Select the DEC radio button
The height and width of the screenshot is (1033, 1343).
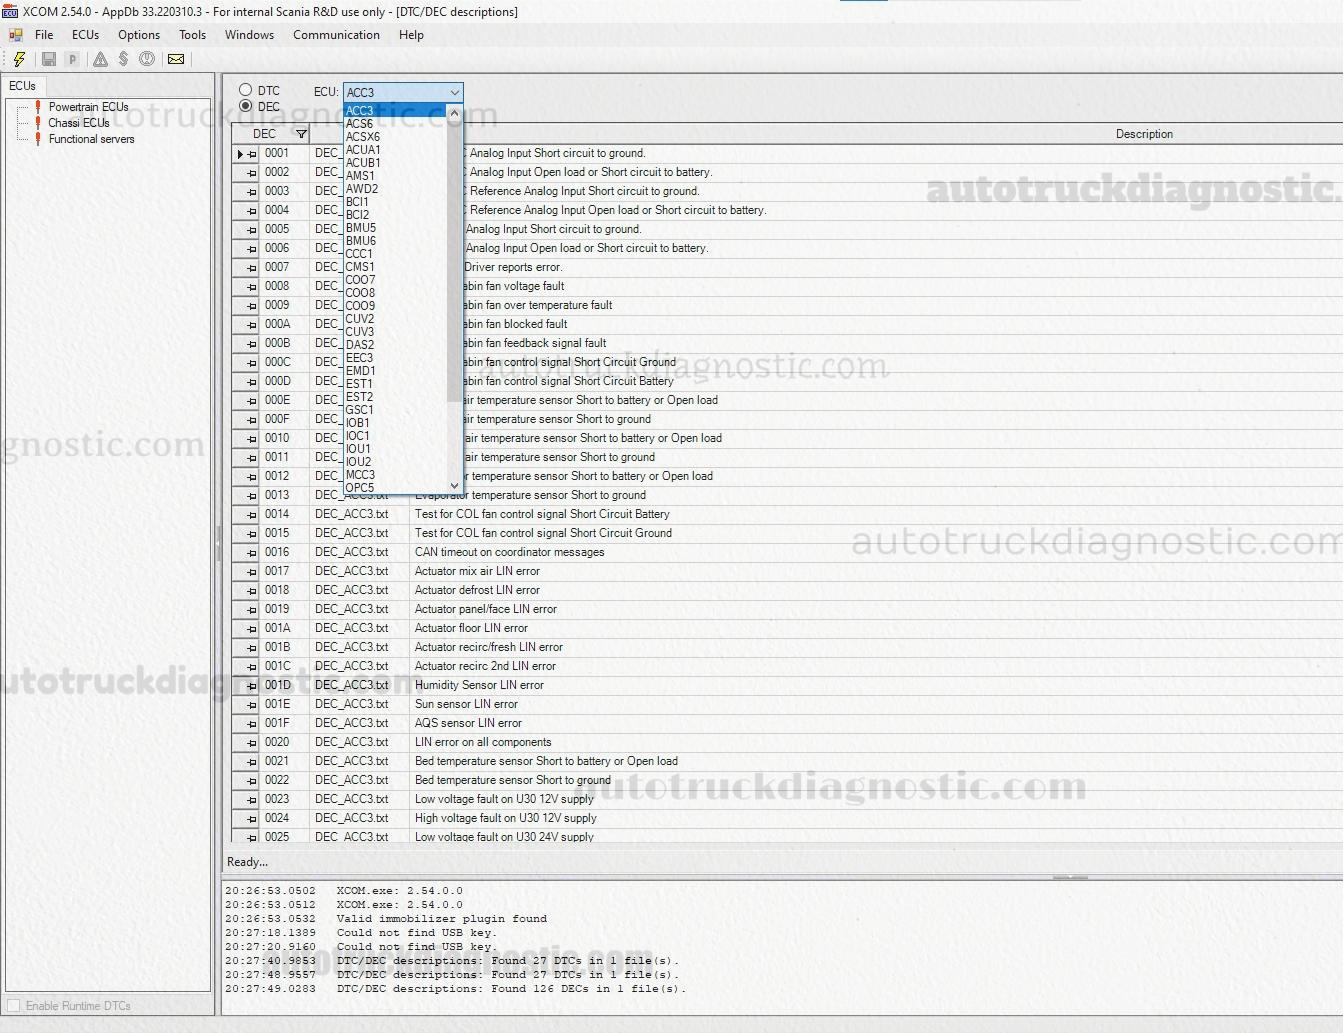click(246, 106)
